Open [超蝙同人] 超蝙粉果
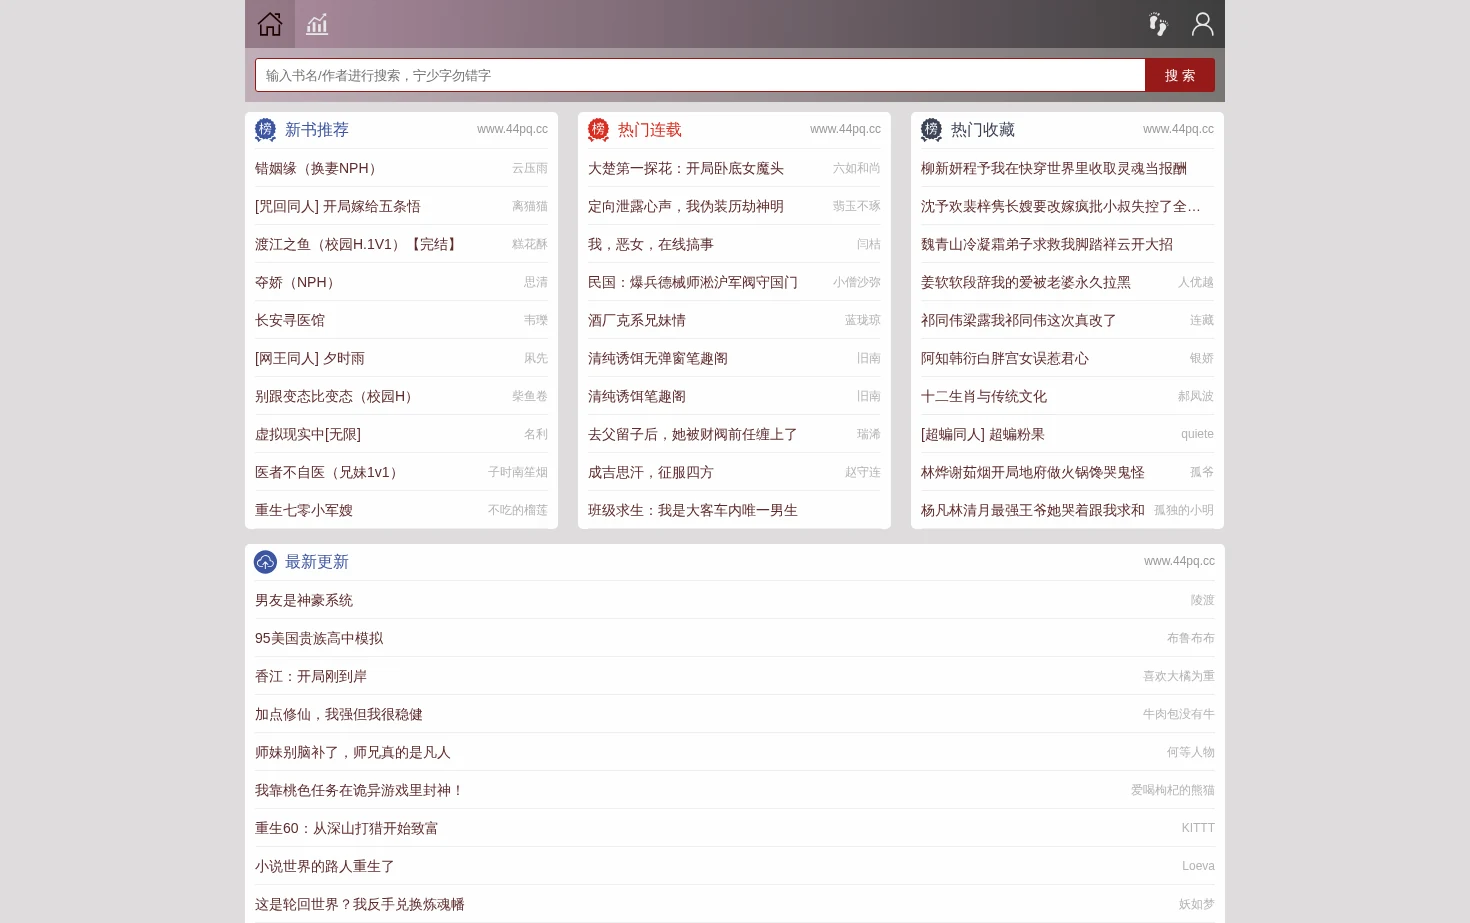This screenshot has height=923, width=1470. point(983,434)
